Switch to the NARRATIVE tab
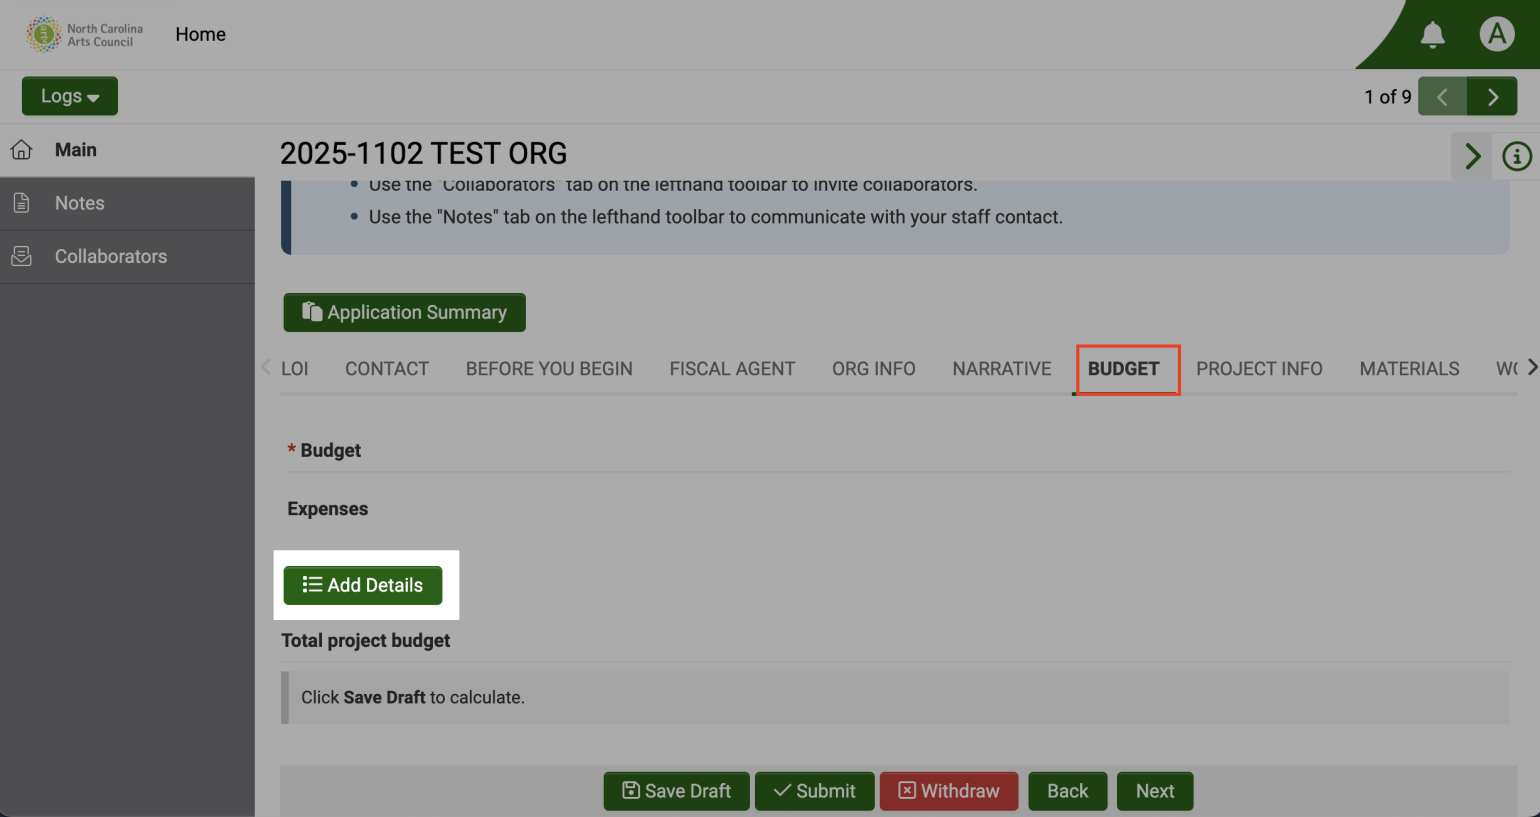 tap(1001, 368)
